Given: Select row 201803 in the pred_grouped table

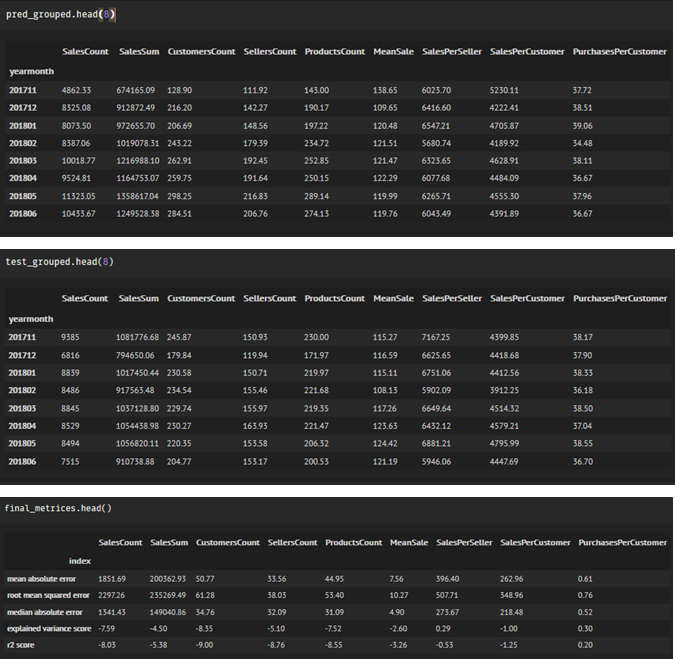Looking at the screenshot, I should coord(338,161).
